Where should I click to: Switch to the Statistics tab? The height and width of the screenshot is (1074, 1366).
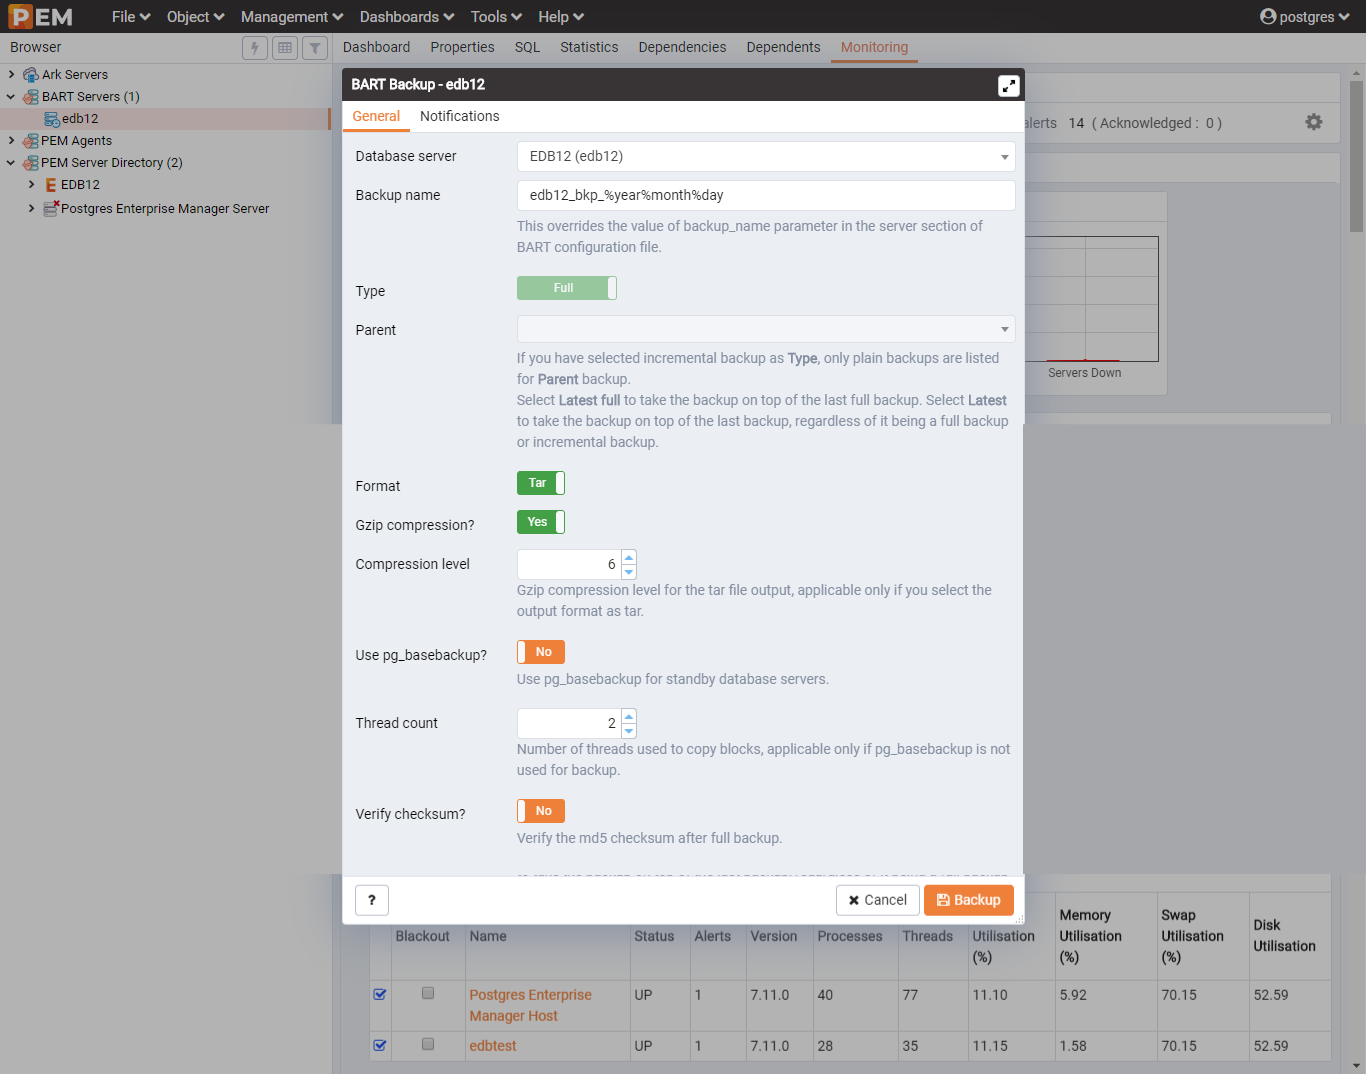tap(589, 47)
